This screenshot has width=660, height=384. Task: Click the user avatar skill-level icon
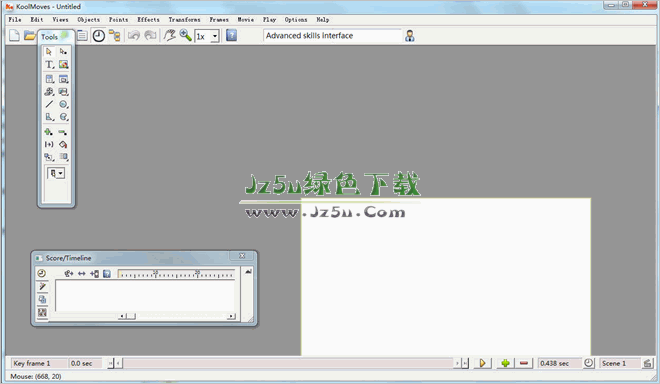tap(410, 36)
